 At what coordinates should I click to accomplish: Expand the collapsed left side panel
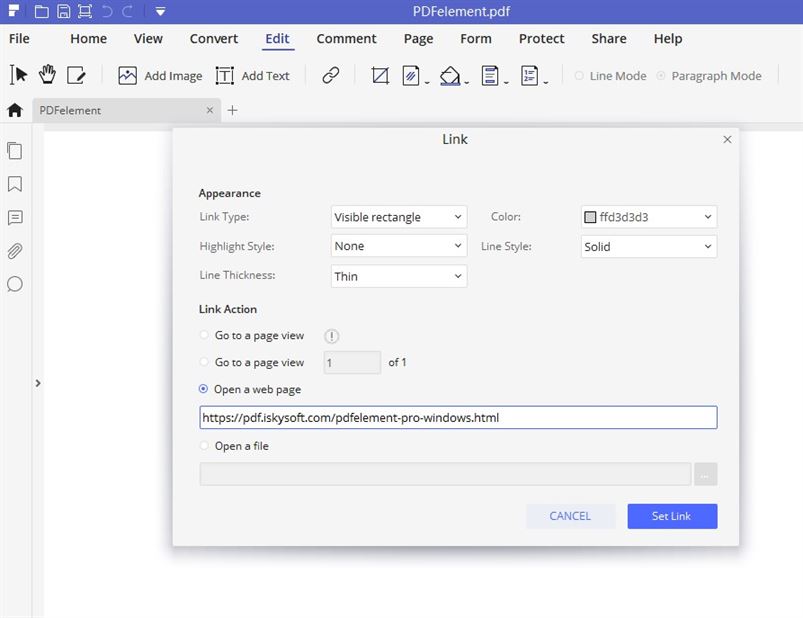click(x=38, y=383)
